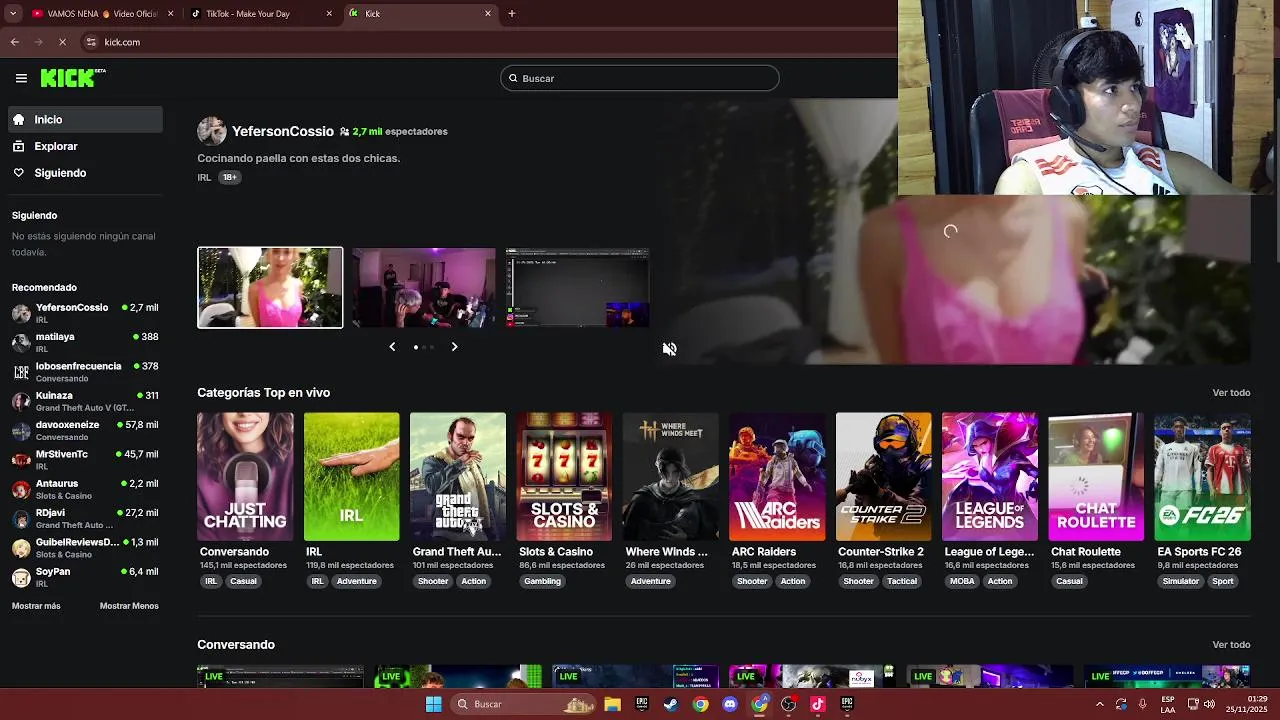
Task: Click Ver todo for Conversando section
Action: (x=1231, y=645)
